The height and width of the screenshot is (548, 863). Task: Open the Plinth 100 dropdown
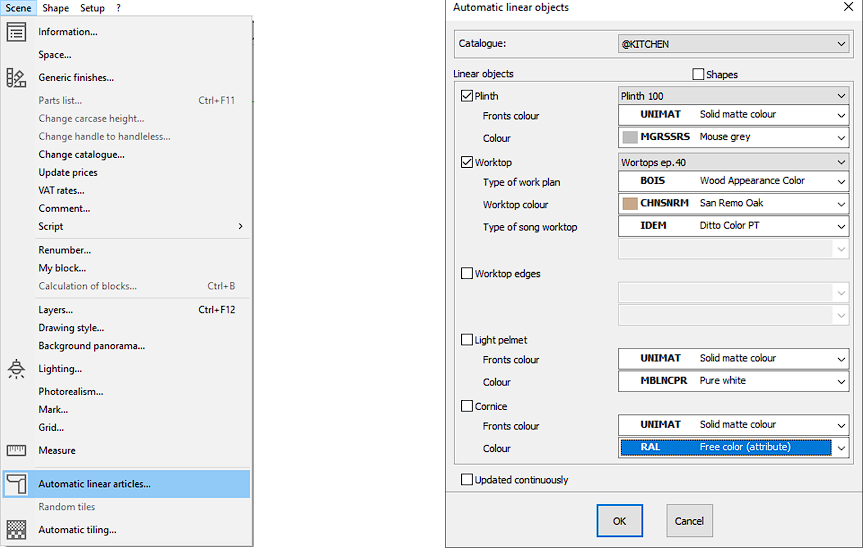pos(734,96)
